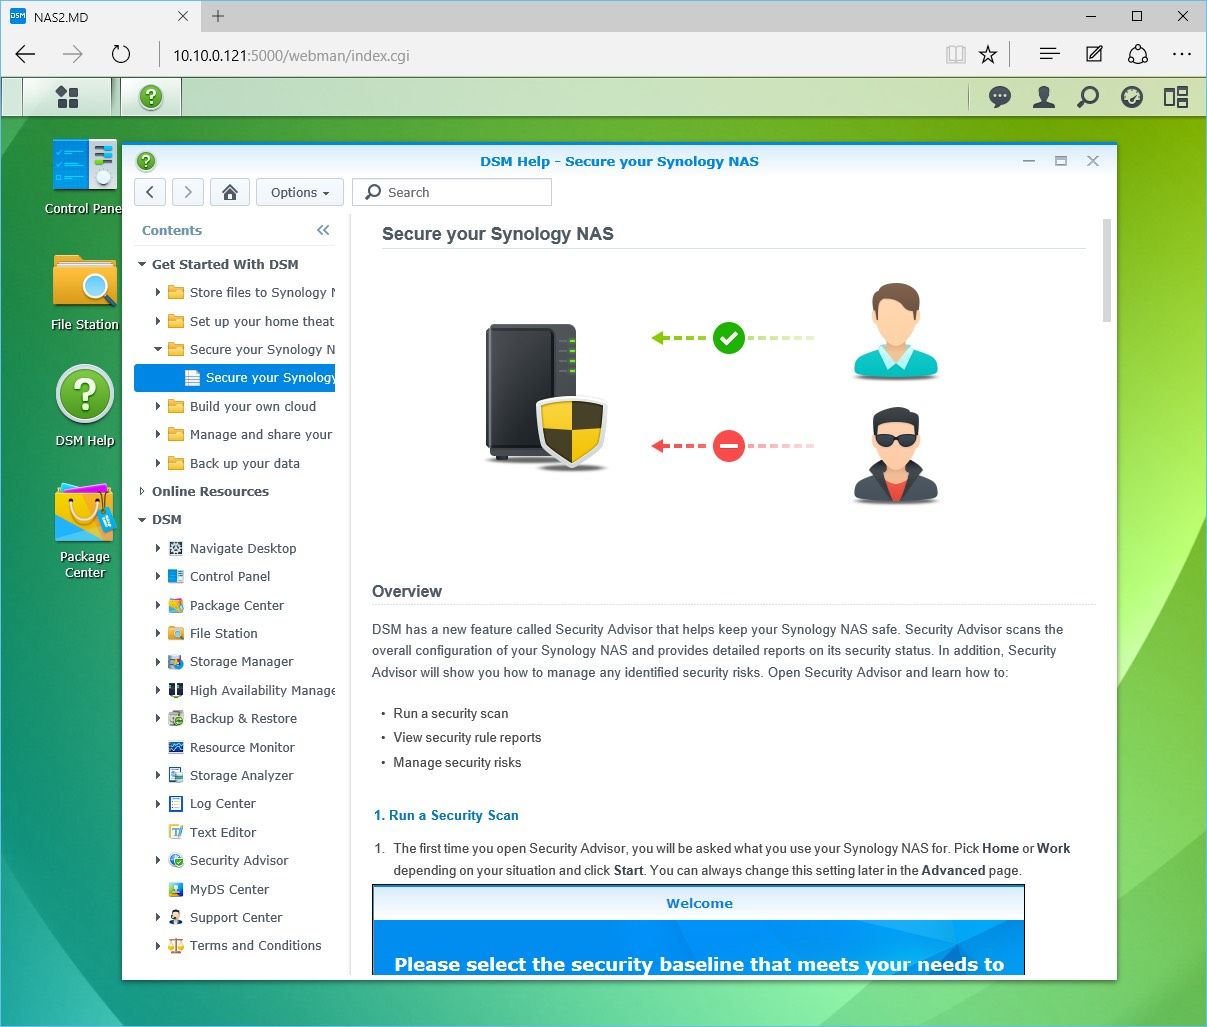1207x1027 pixels.
Task: Open File Station help topic
Action: pyautogui.click(x=224, y=633)
